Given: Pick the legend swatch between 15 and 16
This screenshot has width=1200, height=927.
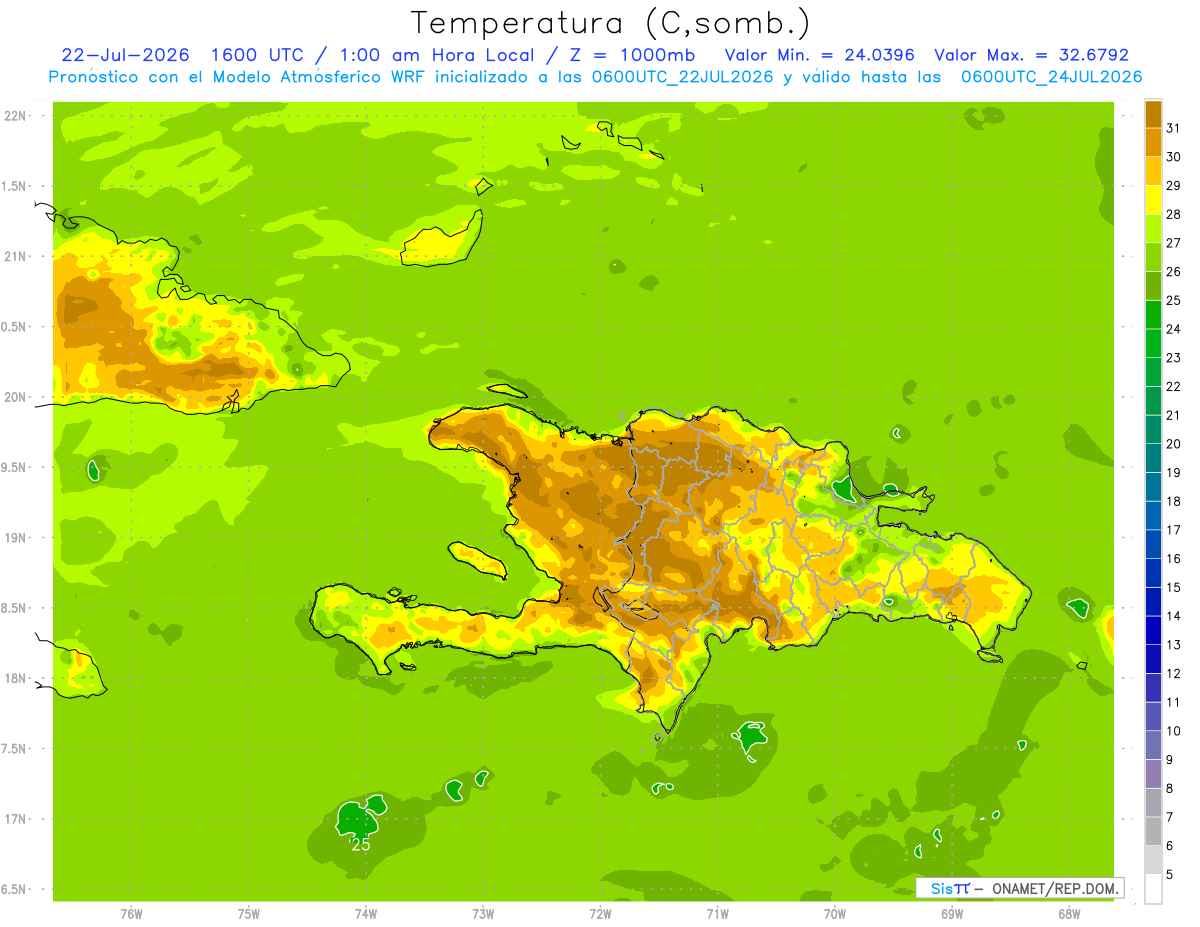Looking at the screenshot, I should point(1153,573).
